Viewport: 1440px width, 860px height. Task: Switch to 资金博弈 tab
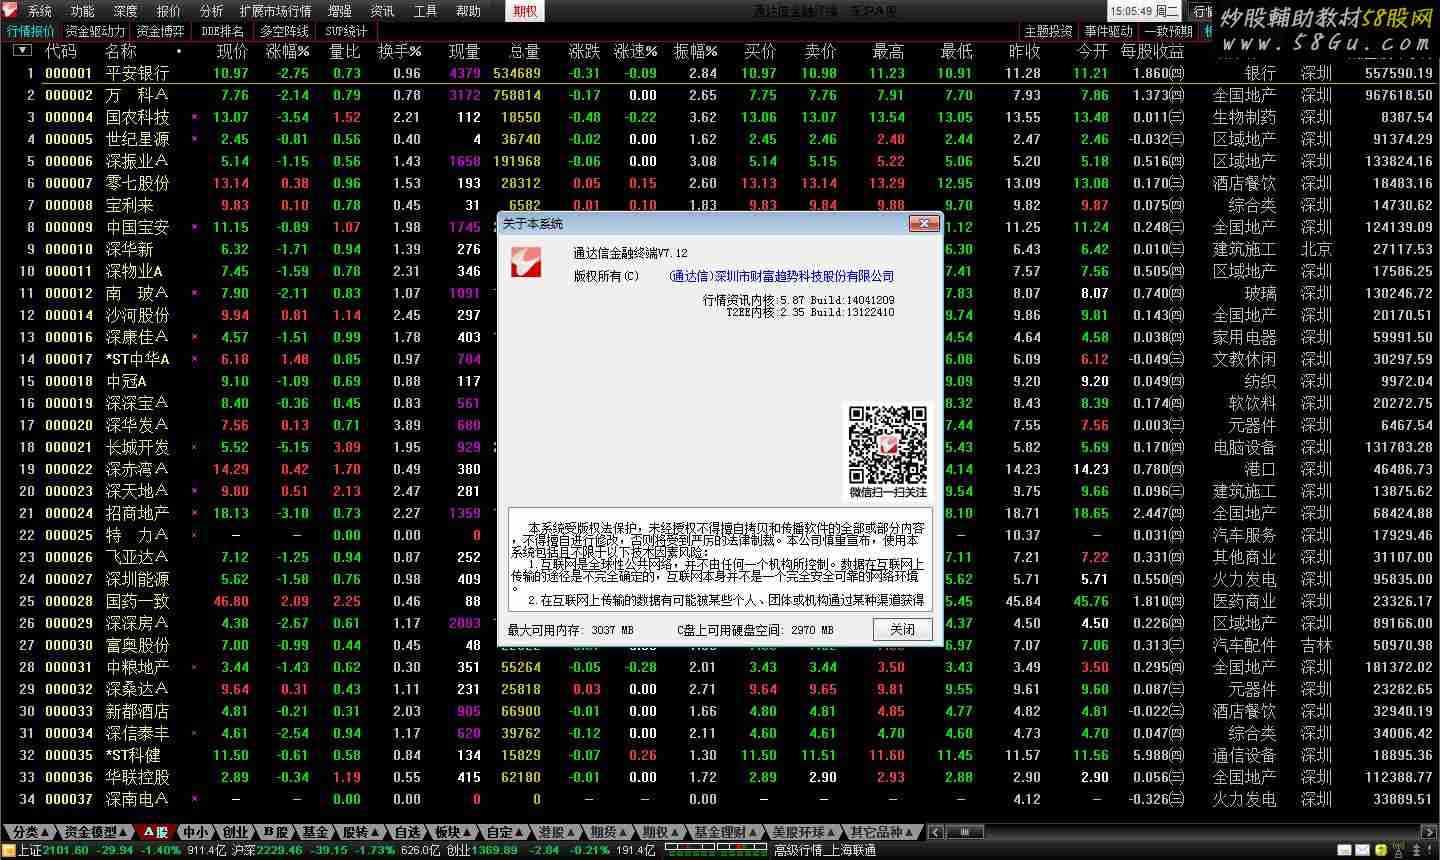(x=160, y=31)
